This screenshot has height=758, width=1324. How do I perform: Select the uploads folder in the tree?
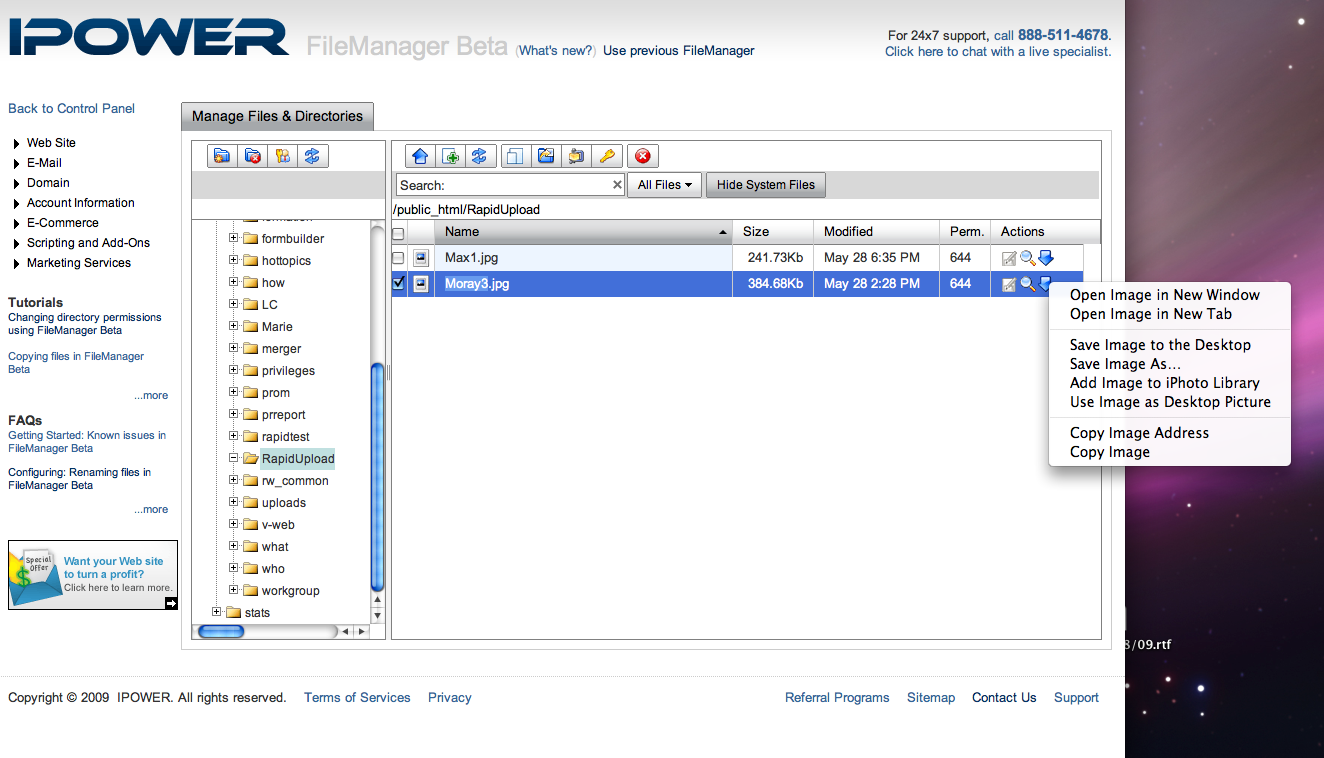pyautogui.click(x=284, y=503)
